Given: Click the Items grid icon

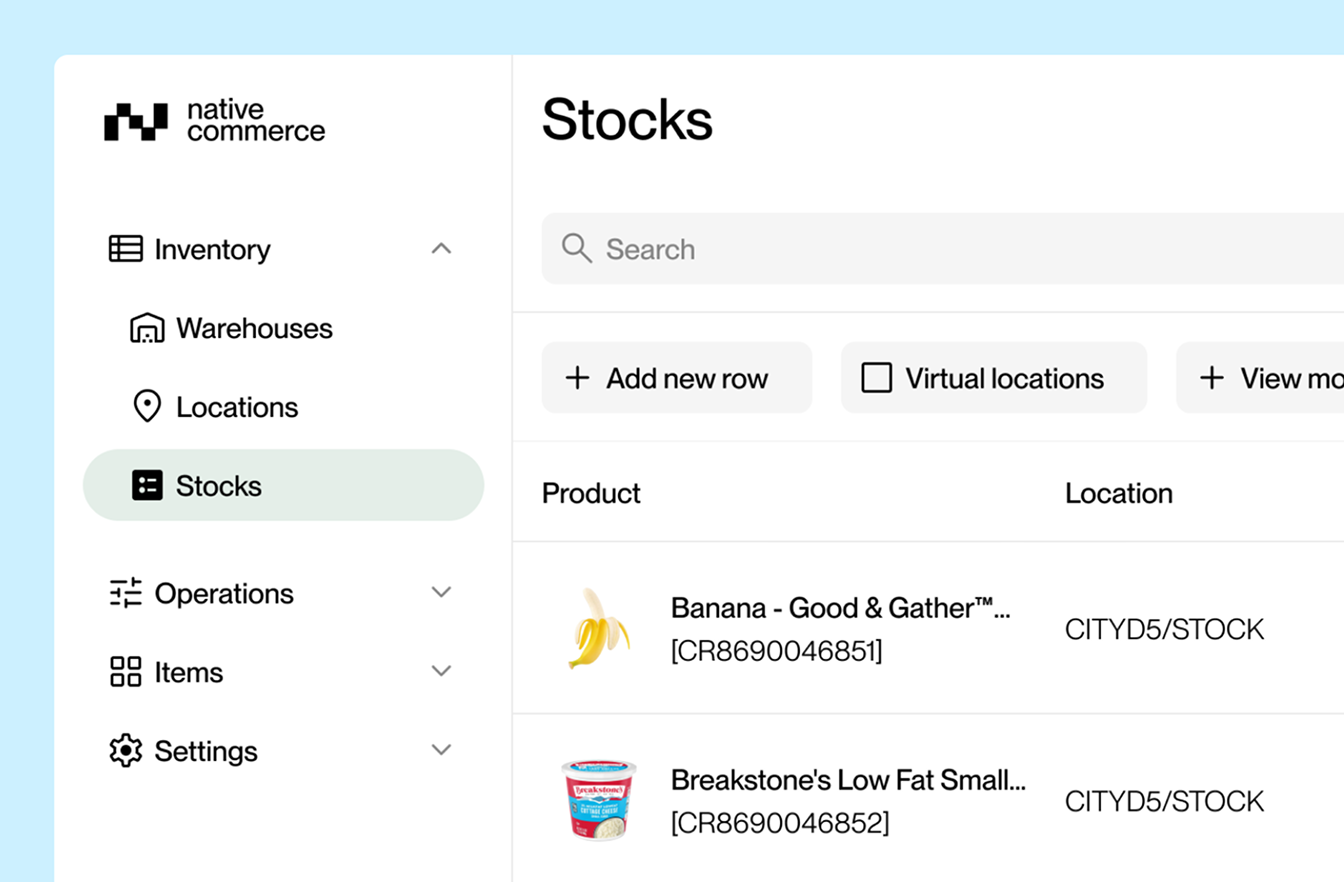Looking at the screenshot, I should pyautogui.click(x=123, y=671).
